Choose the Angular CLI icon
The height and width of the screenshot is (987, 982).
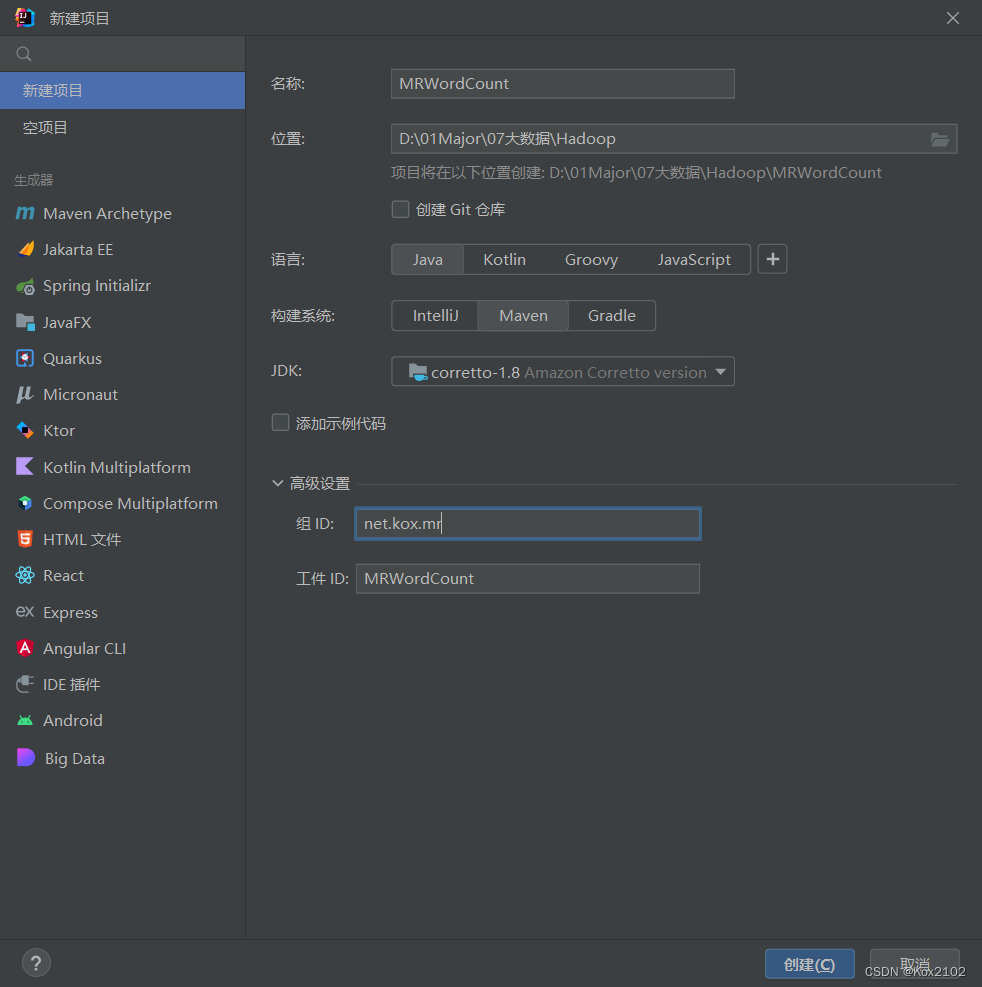[25, 648]
